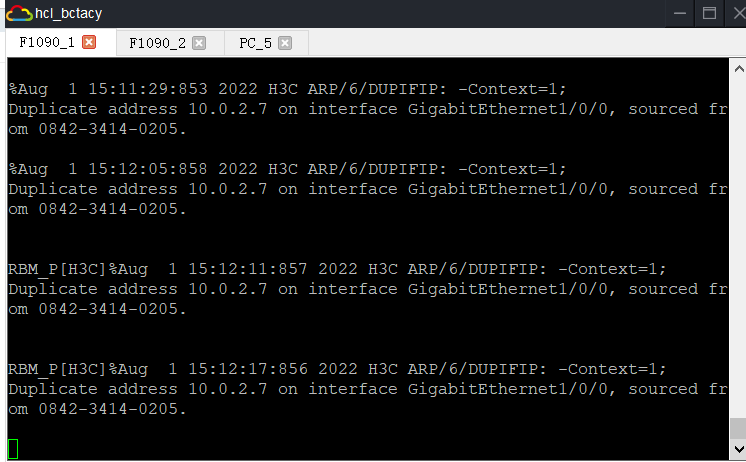
Task: Close the PC_5 tab
Action: (285, 43)
